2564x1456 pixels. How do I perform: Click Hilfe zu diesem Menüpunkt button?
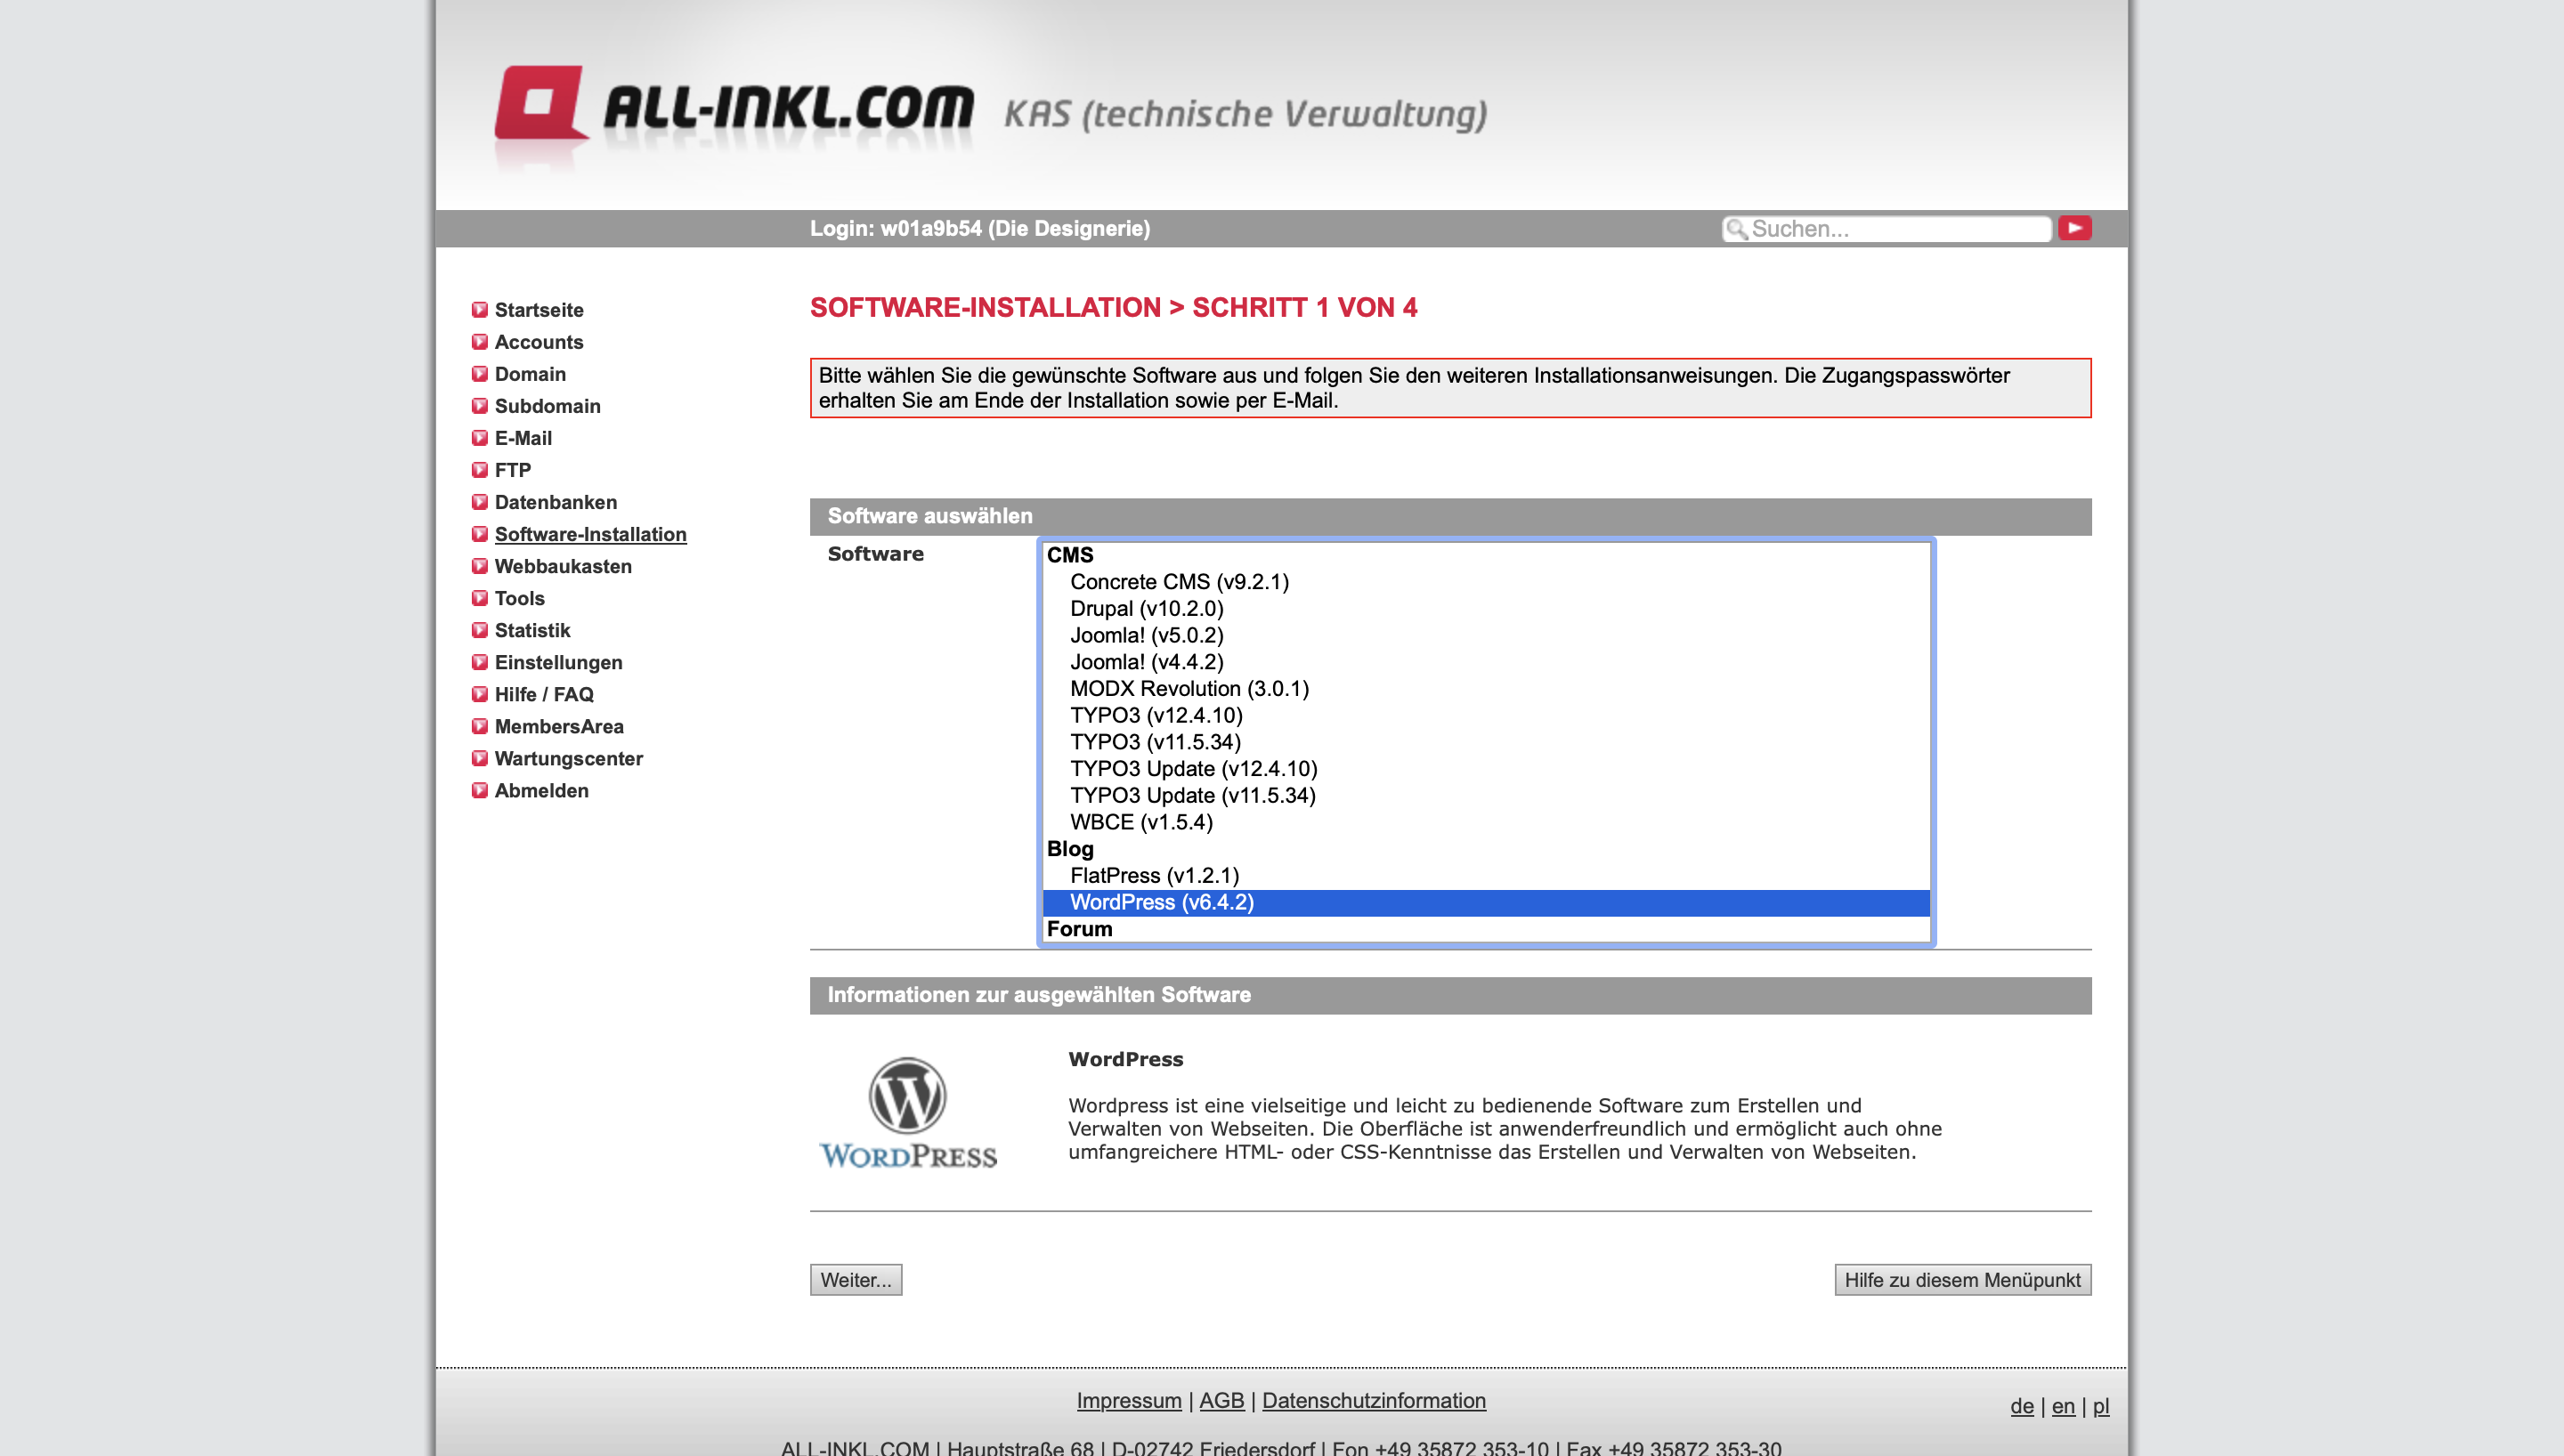[x=1962, y=1280]
